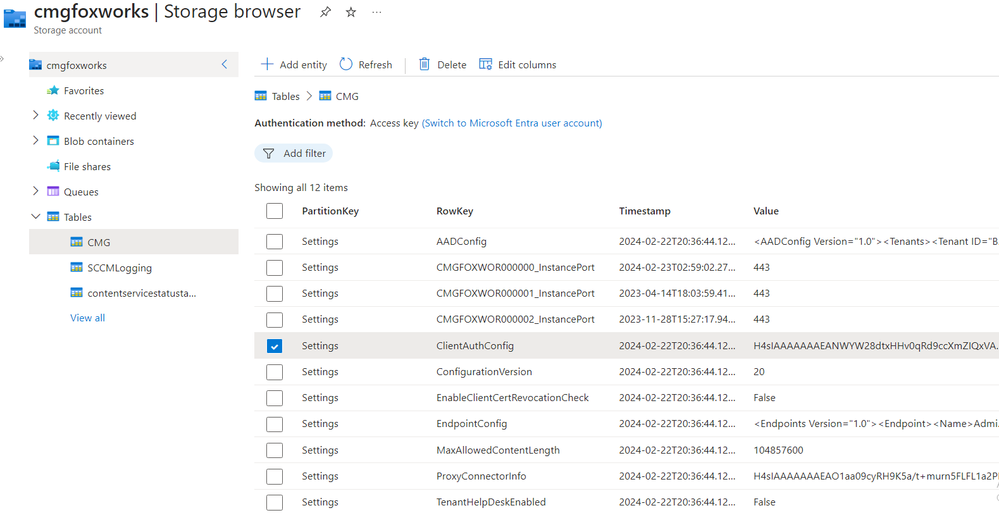Viewport: 999px width, 513px height.
Task: Click the Tables icon in sidebar
Action: coord(53,217)
